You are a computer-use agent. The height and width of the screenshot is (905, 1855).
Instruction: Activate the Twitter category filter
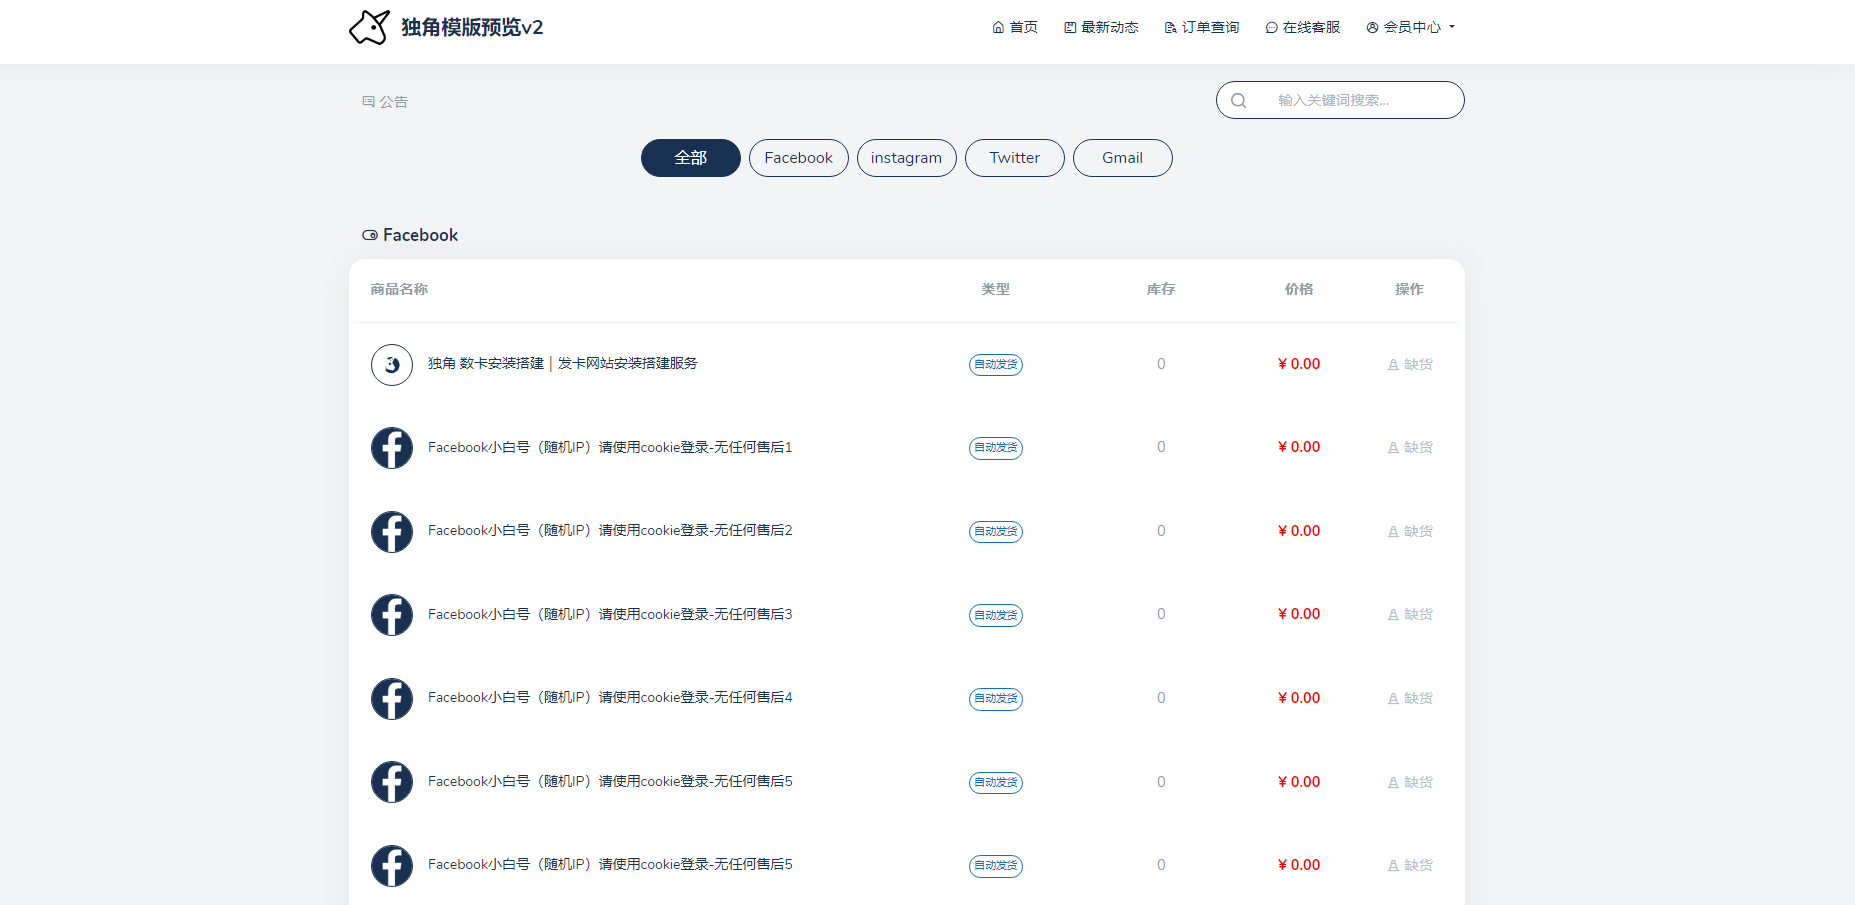coord(1014,157)
